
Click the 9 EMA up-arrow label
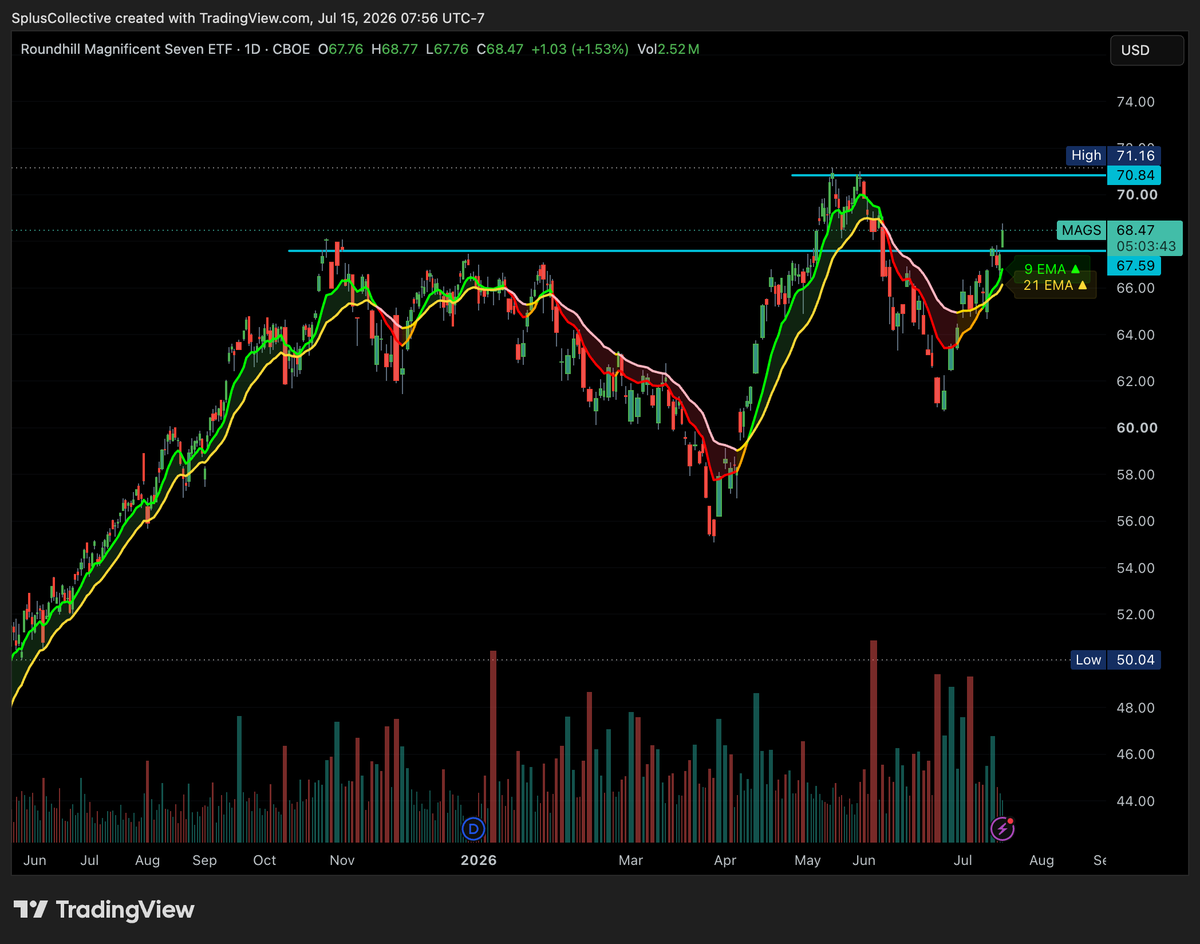(1053, 269)
